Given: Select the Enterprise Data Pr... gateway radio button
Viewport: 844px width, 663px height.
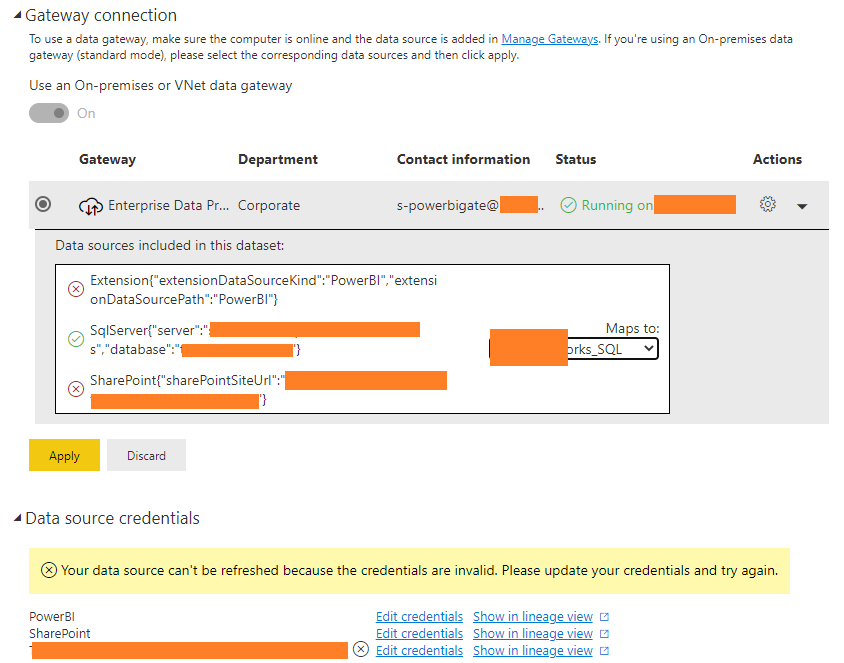Looking at the screenshot, I should [43, 204].
